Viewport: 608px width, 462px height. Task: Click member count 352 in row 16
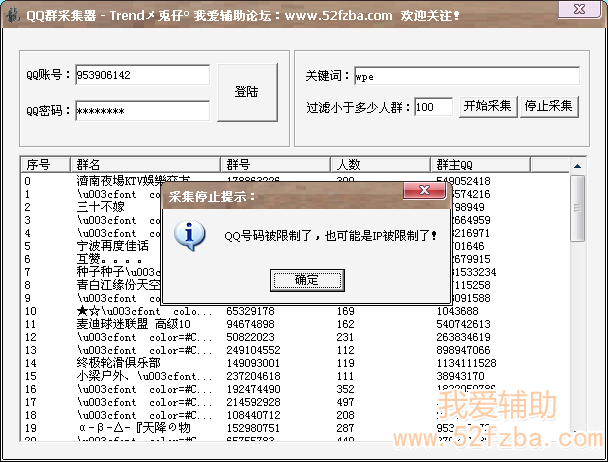tap(345, 389)
